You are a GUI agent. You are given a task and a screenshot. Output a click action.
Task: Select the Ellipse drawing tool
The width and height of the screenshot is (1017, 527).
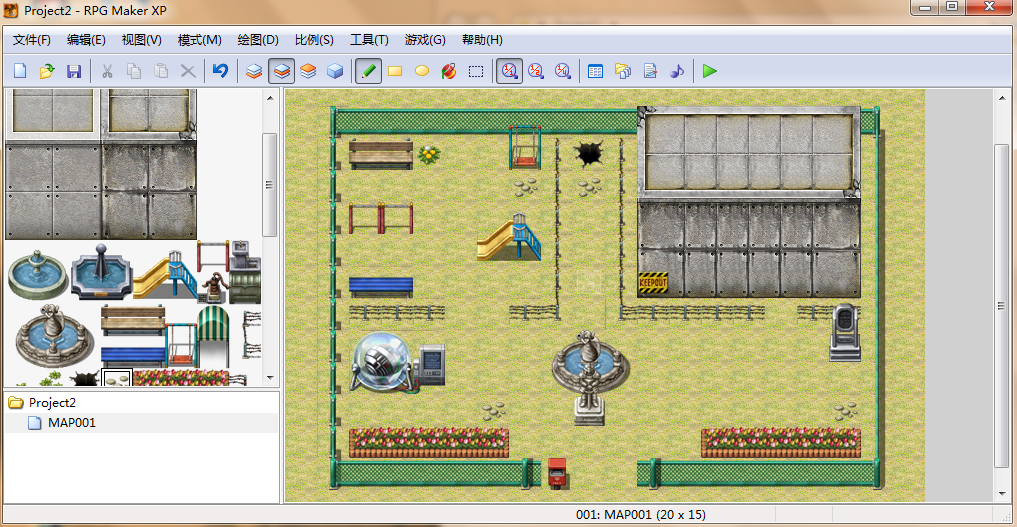tap(422, 71)
